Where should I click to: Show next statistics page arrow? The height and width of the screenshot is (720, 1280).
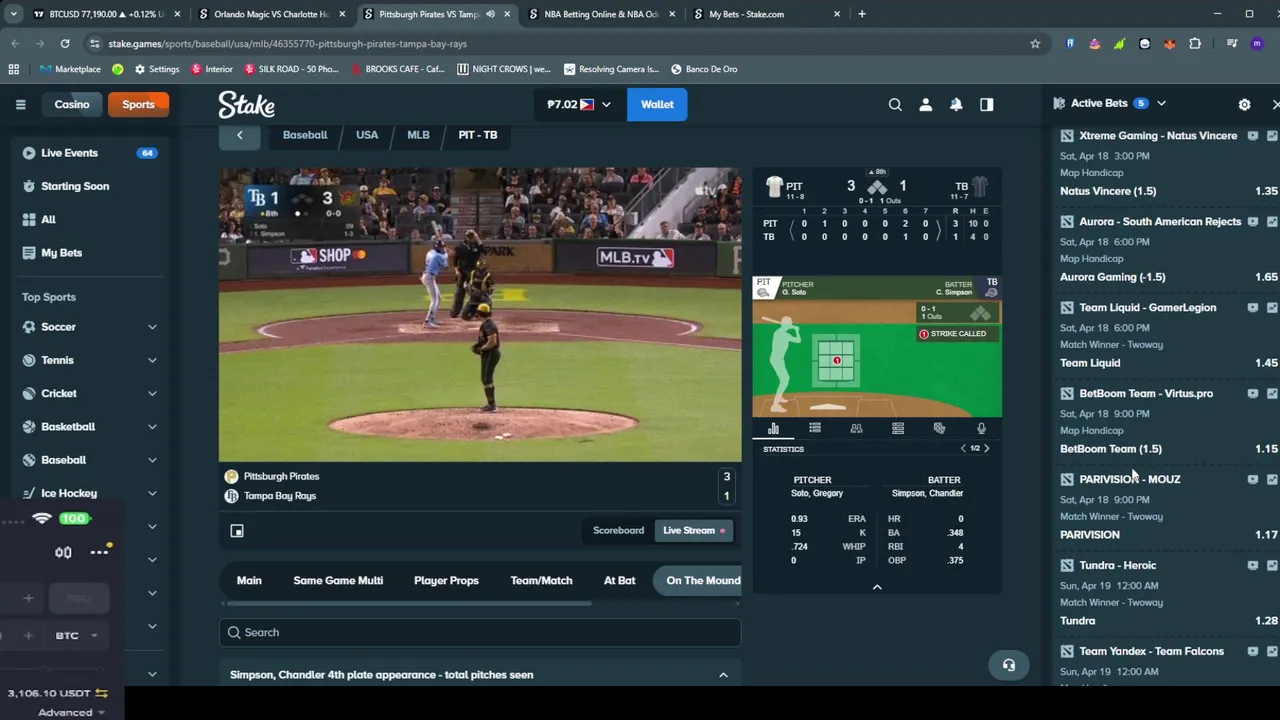tap(987, 449)
